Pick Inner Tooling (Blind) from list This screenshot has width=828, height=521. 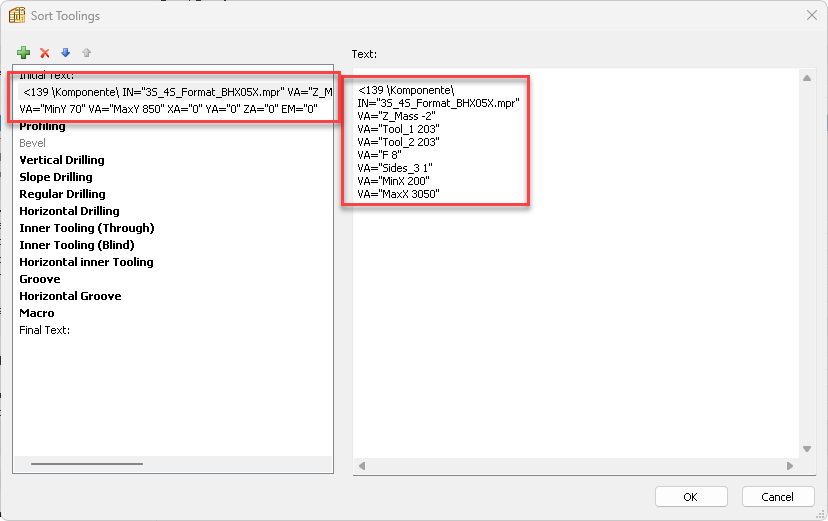[x=76, y=245]
